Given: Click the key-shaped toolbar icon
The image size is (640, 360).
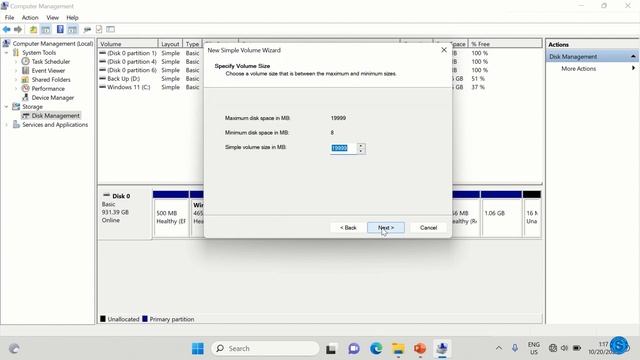Looking at the screenshot, I should click(x=87, y=29).
